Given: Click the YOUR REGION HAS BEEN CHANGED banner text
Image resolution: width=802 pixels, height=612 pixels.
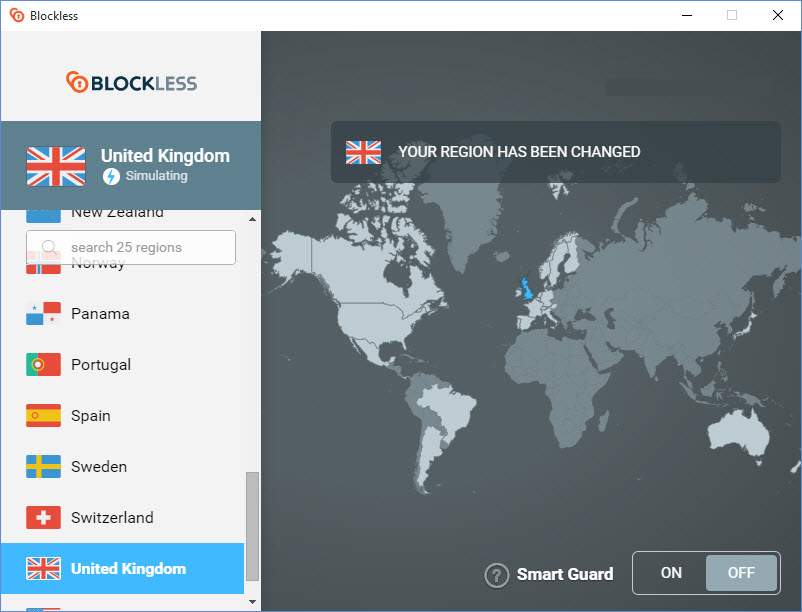Looking at the screenshot, I should (519, 152).
